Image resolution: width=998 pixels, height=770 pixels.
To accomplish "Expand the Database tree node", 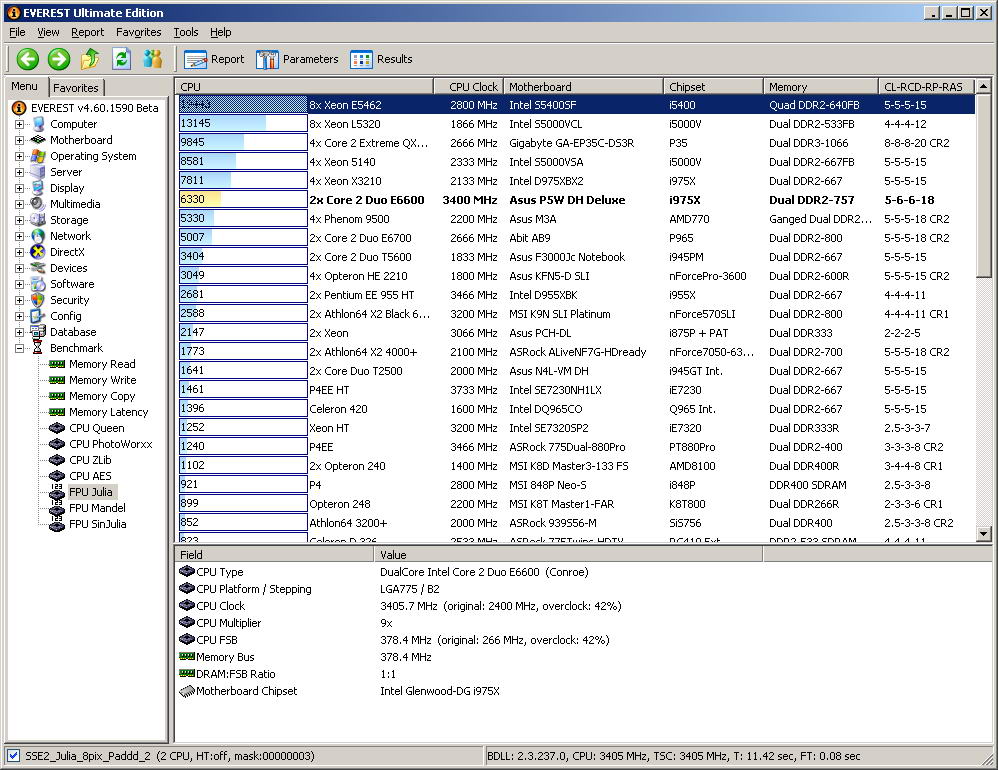I will pos(19,332).
